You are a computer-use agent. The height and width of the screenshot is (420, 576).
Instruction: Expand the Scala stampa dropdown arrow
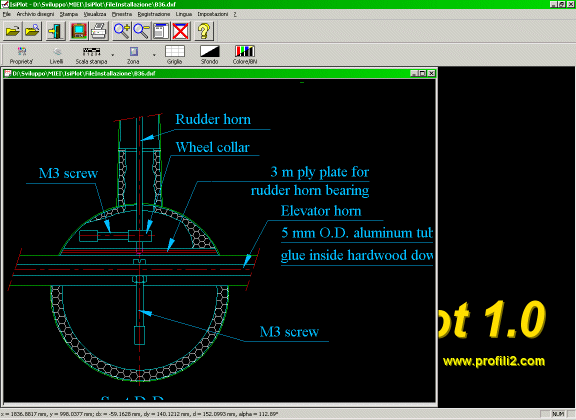point(112,55)
